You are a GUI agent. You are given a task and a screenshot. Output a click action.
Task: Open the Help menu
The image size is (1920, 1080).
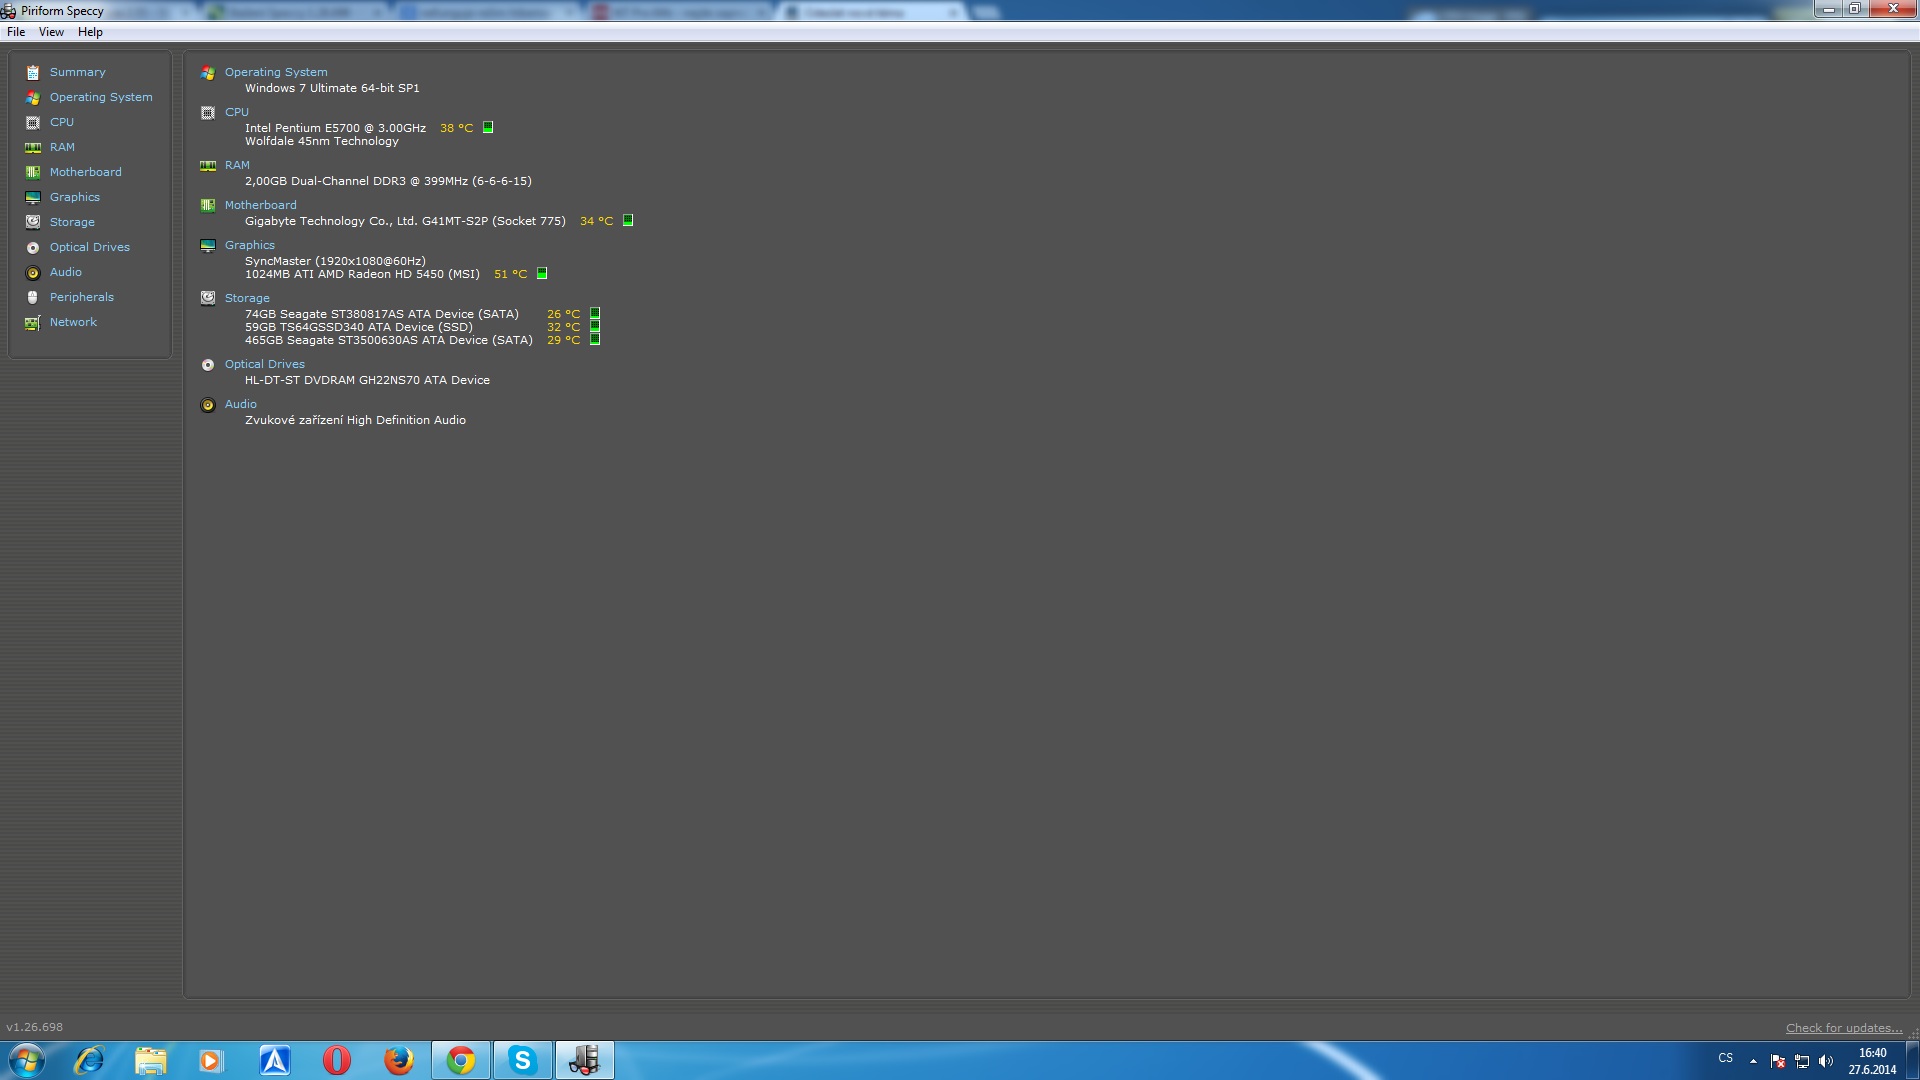[x=90, y=32]
